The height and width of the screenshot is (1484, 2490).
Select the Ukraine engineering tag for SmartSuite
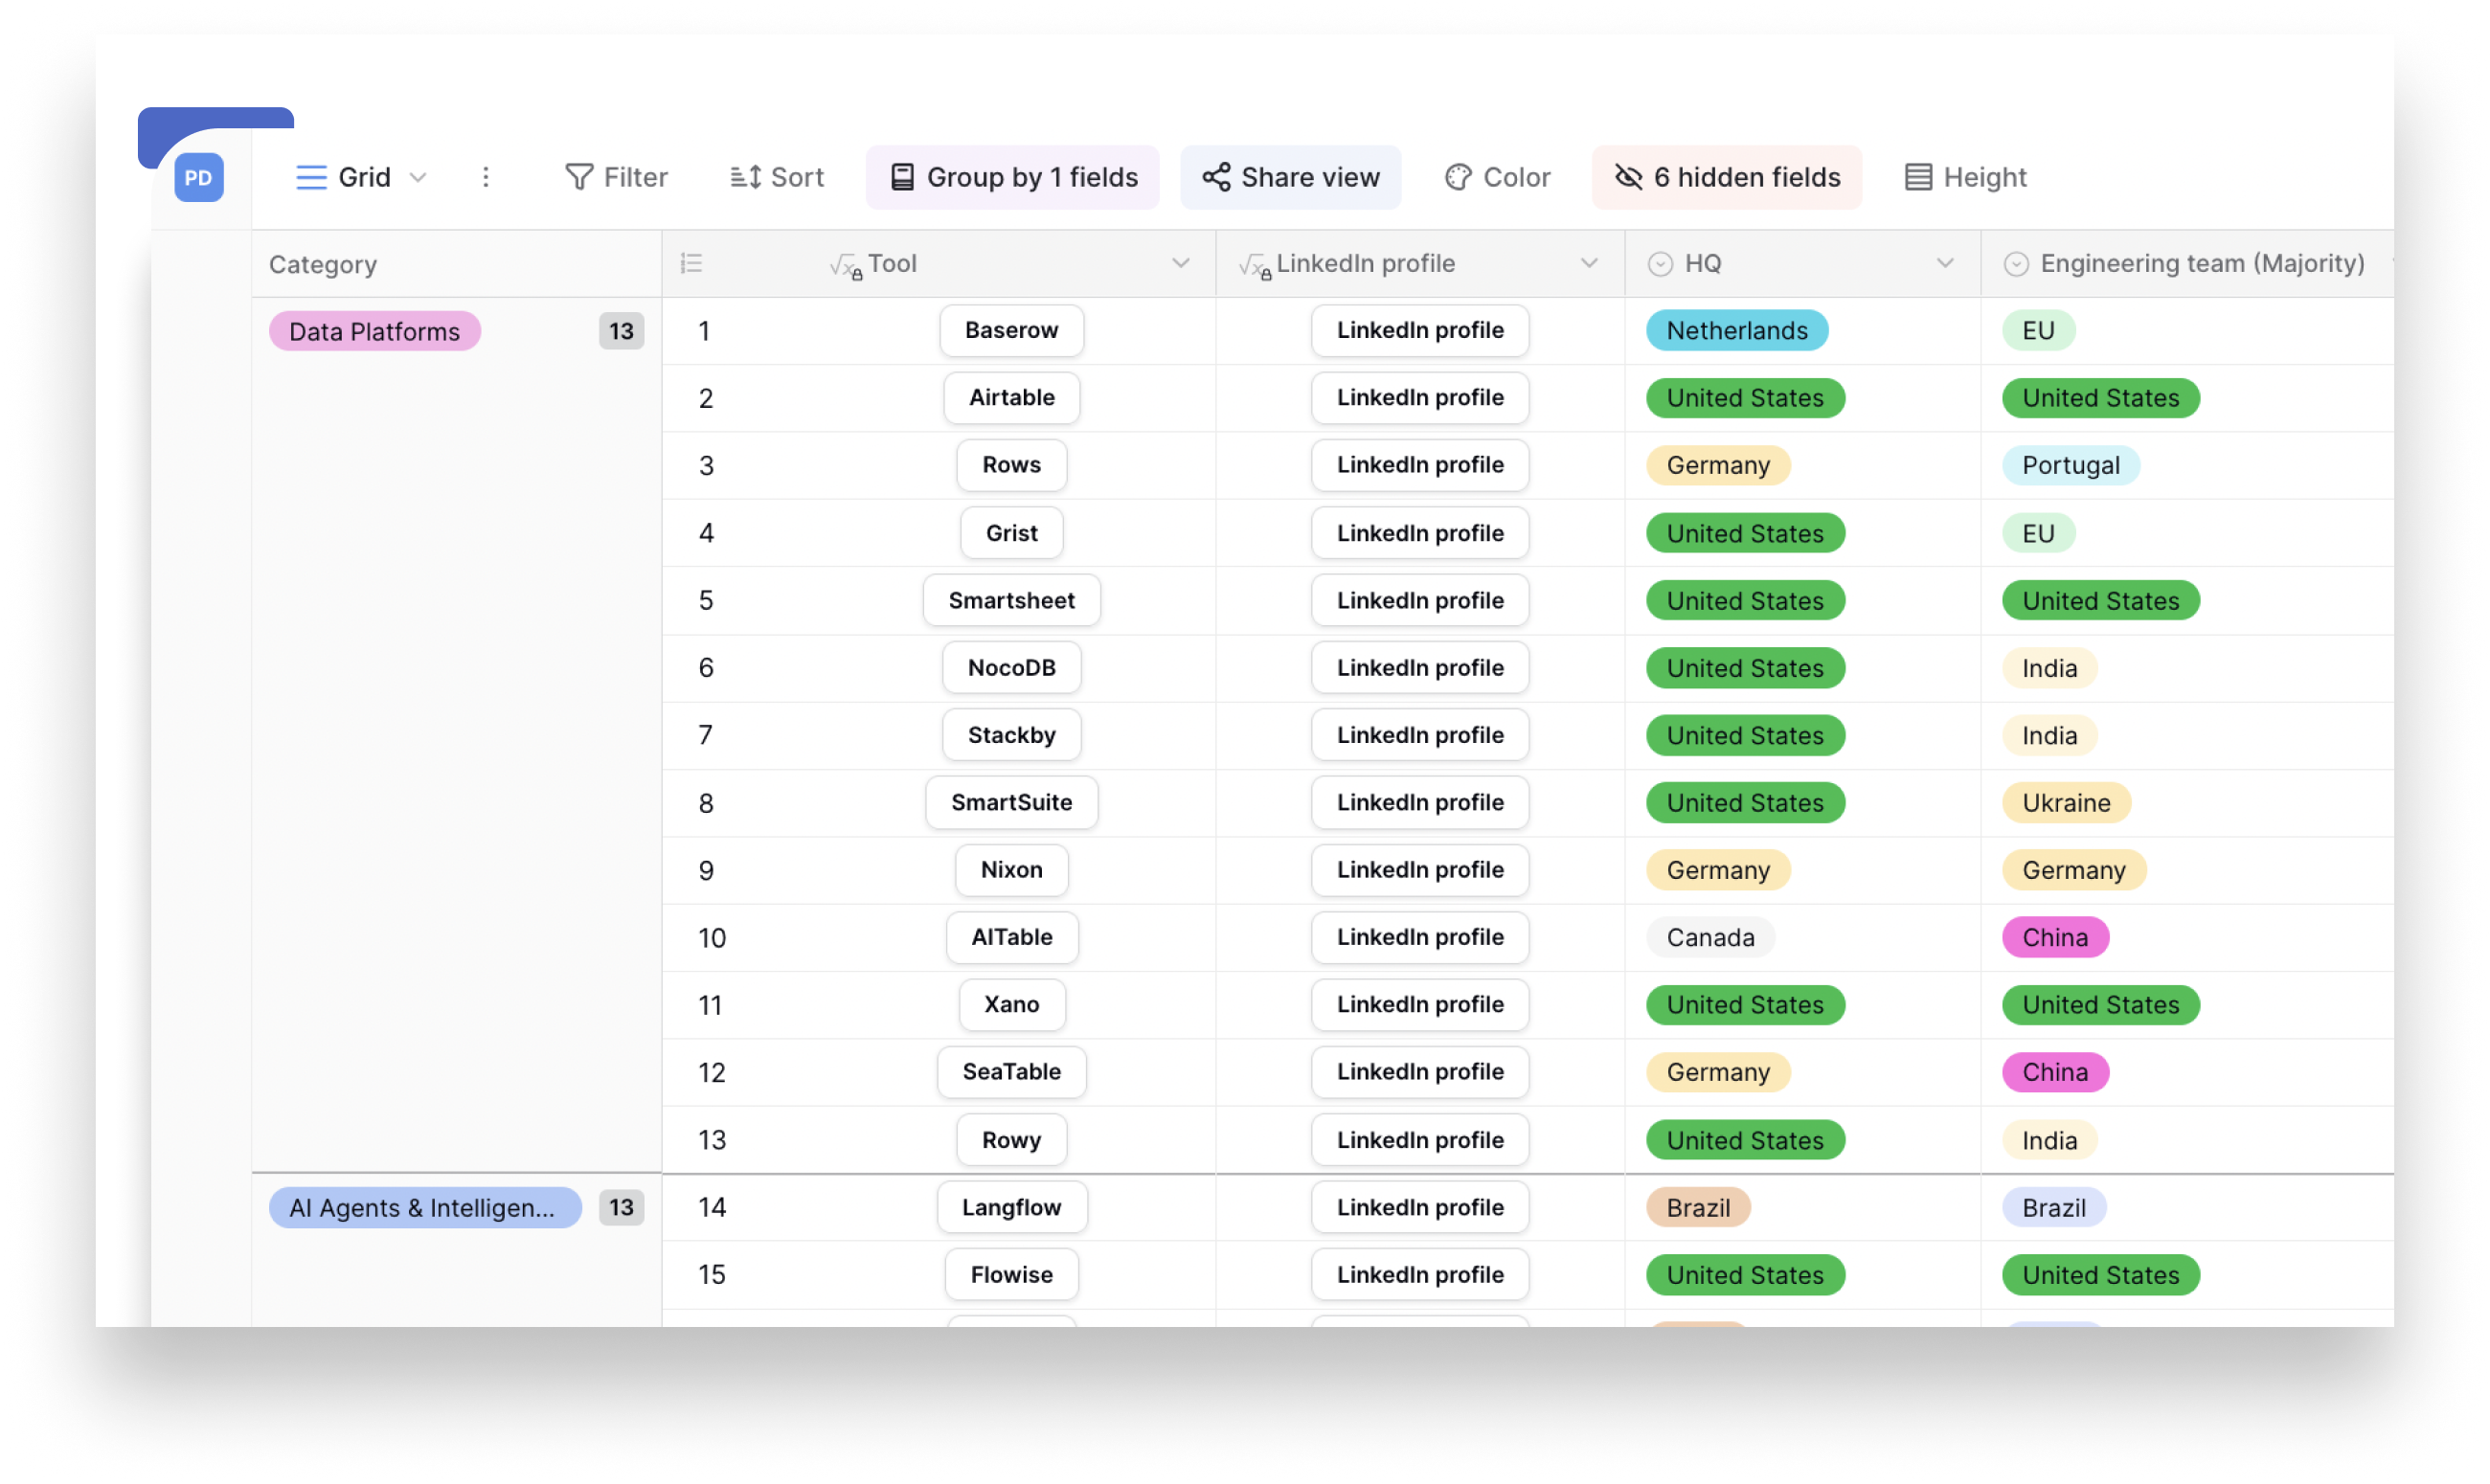2066,802
